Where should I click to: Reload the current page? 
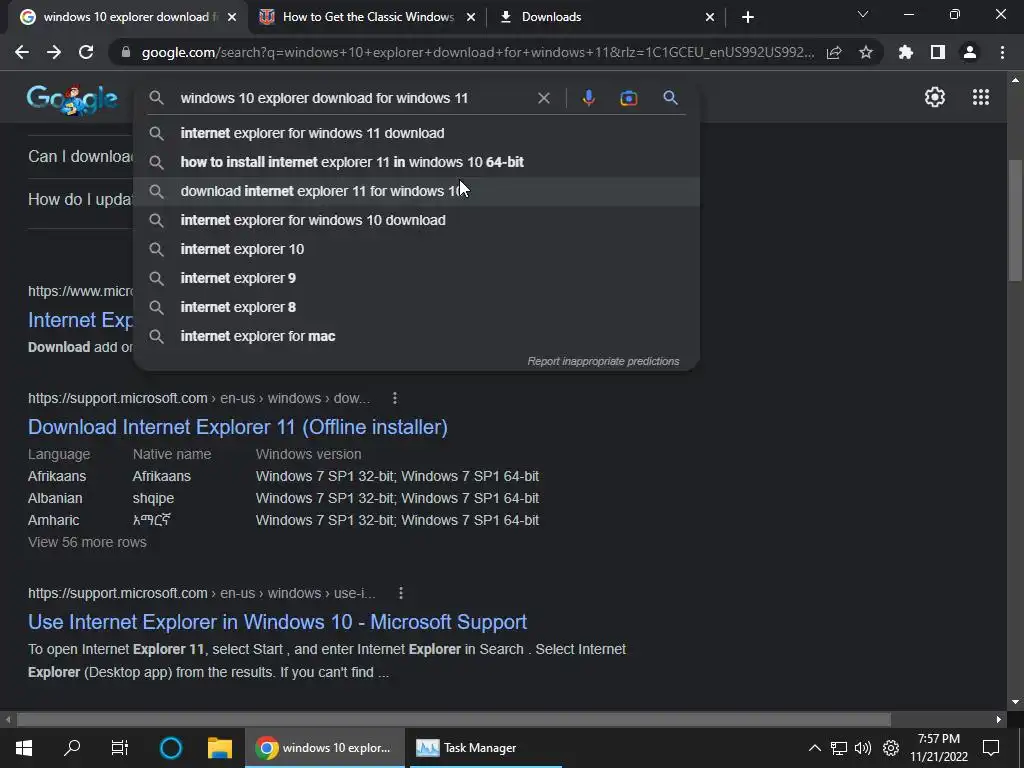point(86,52)
